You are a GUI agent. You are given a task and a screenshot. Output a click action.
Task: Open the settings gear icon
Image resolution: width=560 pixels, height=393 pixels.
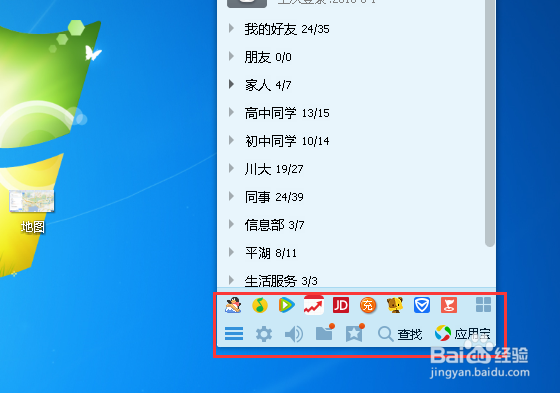[x=264, y=334]
